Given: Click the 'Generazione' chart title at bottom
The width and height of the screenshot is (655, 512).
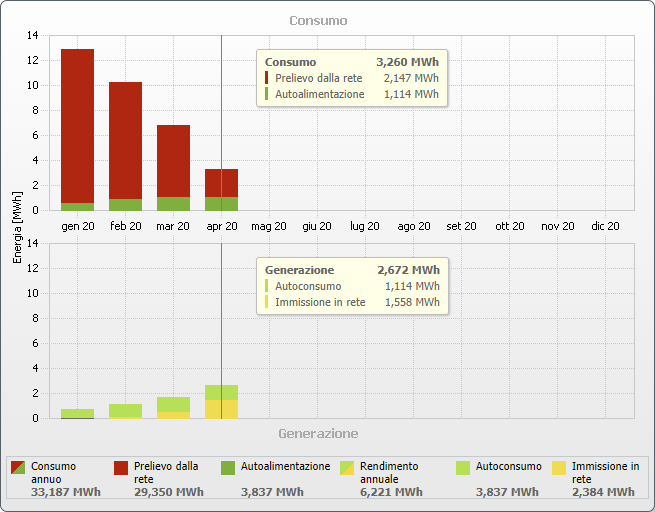Looking at the screenshot, I should point(318,433).
